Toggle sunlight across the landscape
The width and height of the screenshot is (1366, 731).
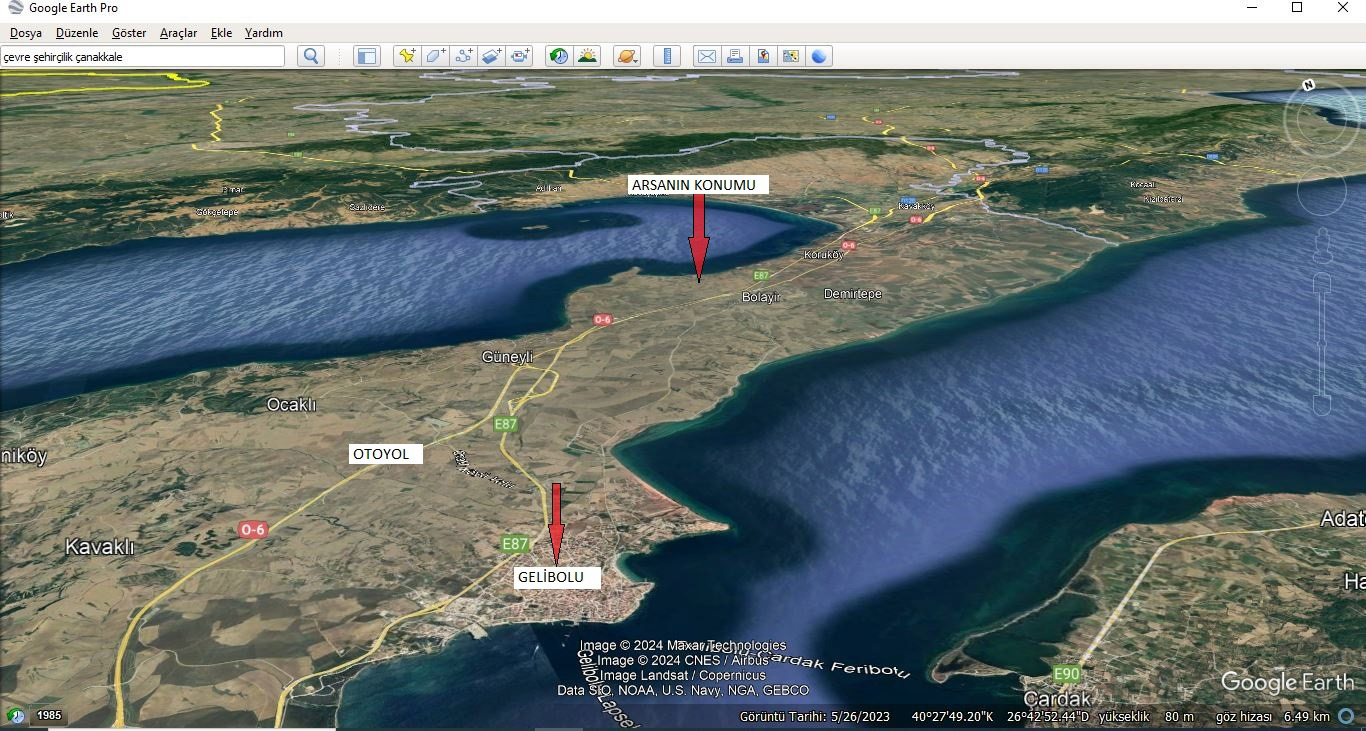[x=587, y=57]
